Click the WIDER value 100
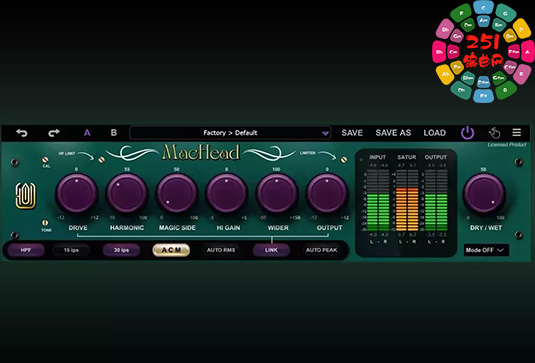 [x=276, y=169]
